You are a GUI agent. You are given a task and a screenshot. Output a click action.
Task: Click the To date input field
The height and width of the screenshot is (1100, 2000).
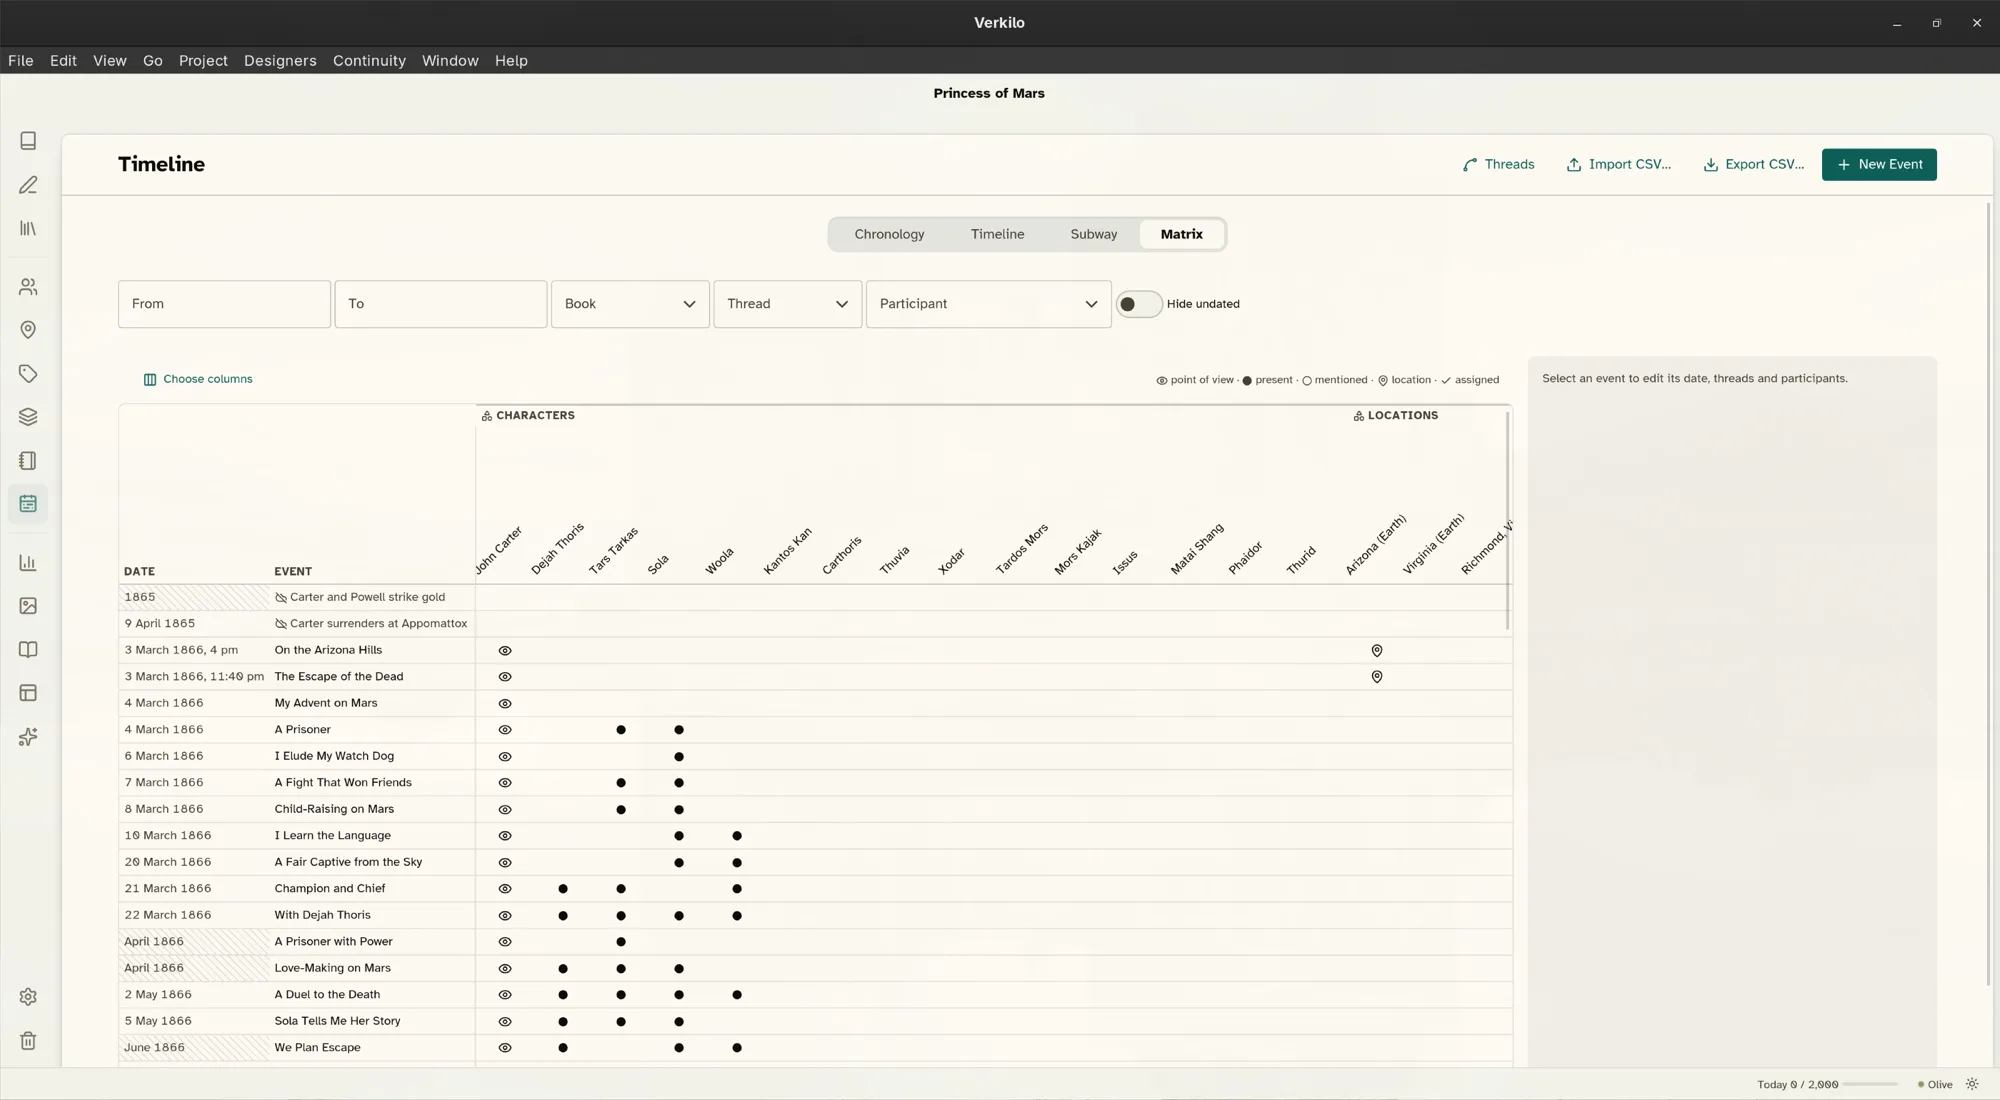(x=441, y=304)
